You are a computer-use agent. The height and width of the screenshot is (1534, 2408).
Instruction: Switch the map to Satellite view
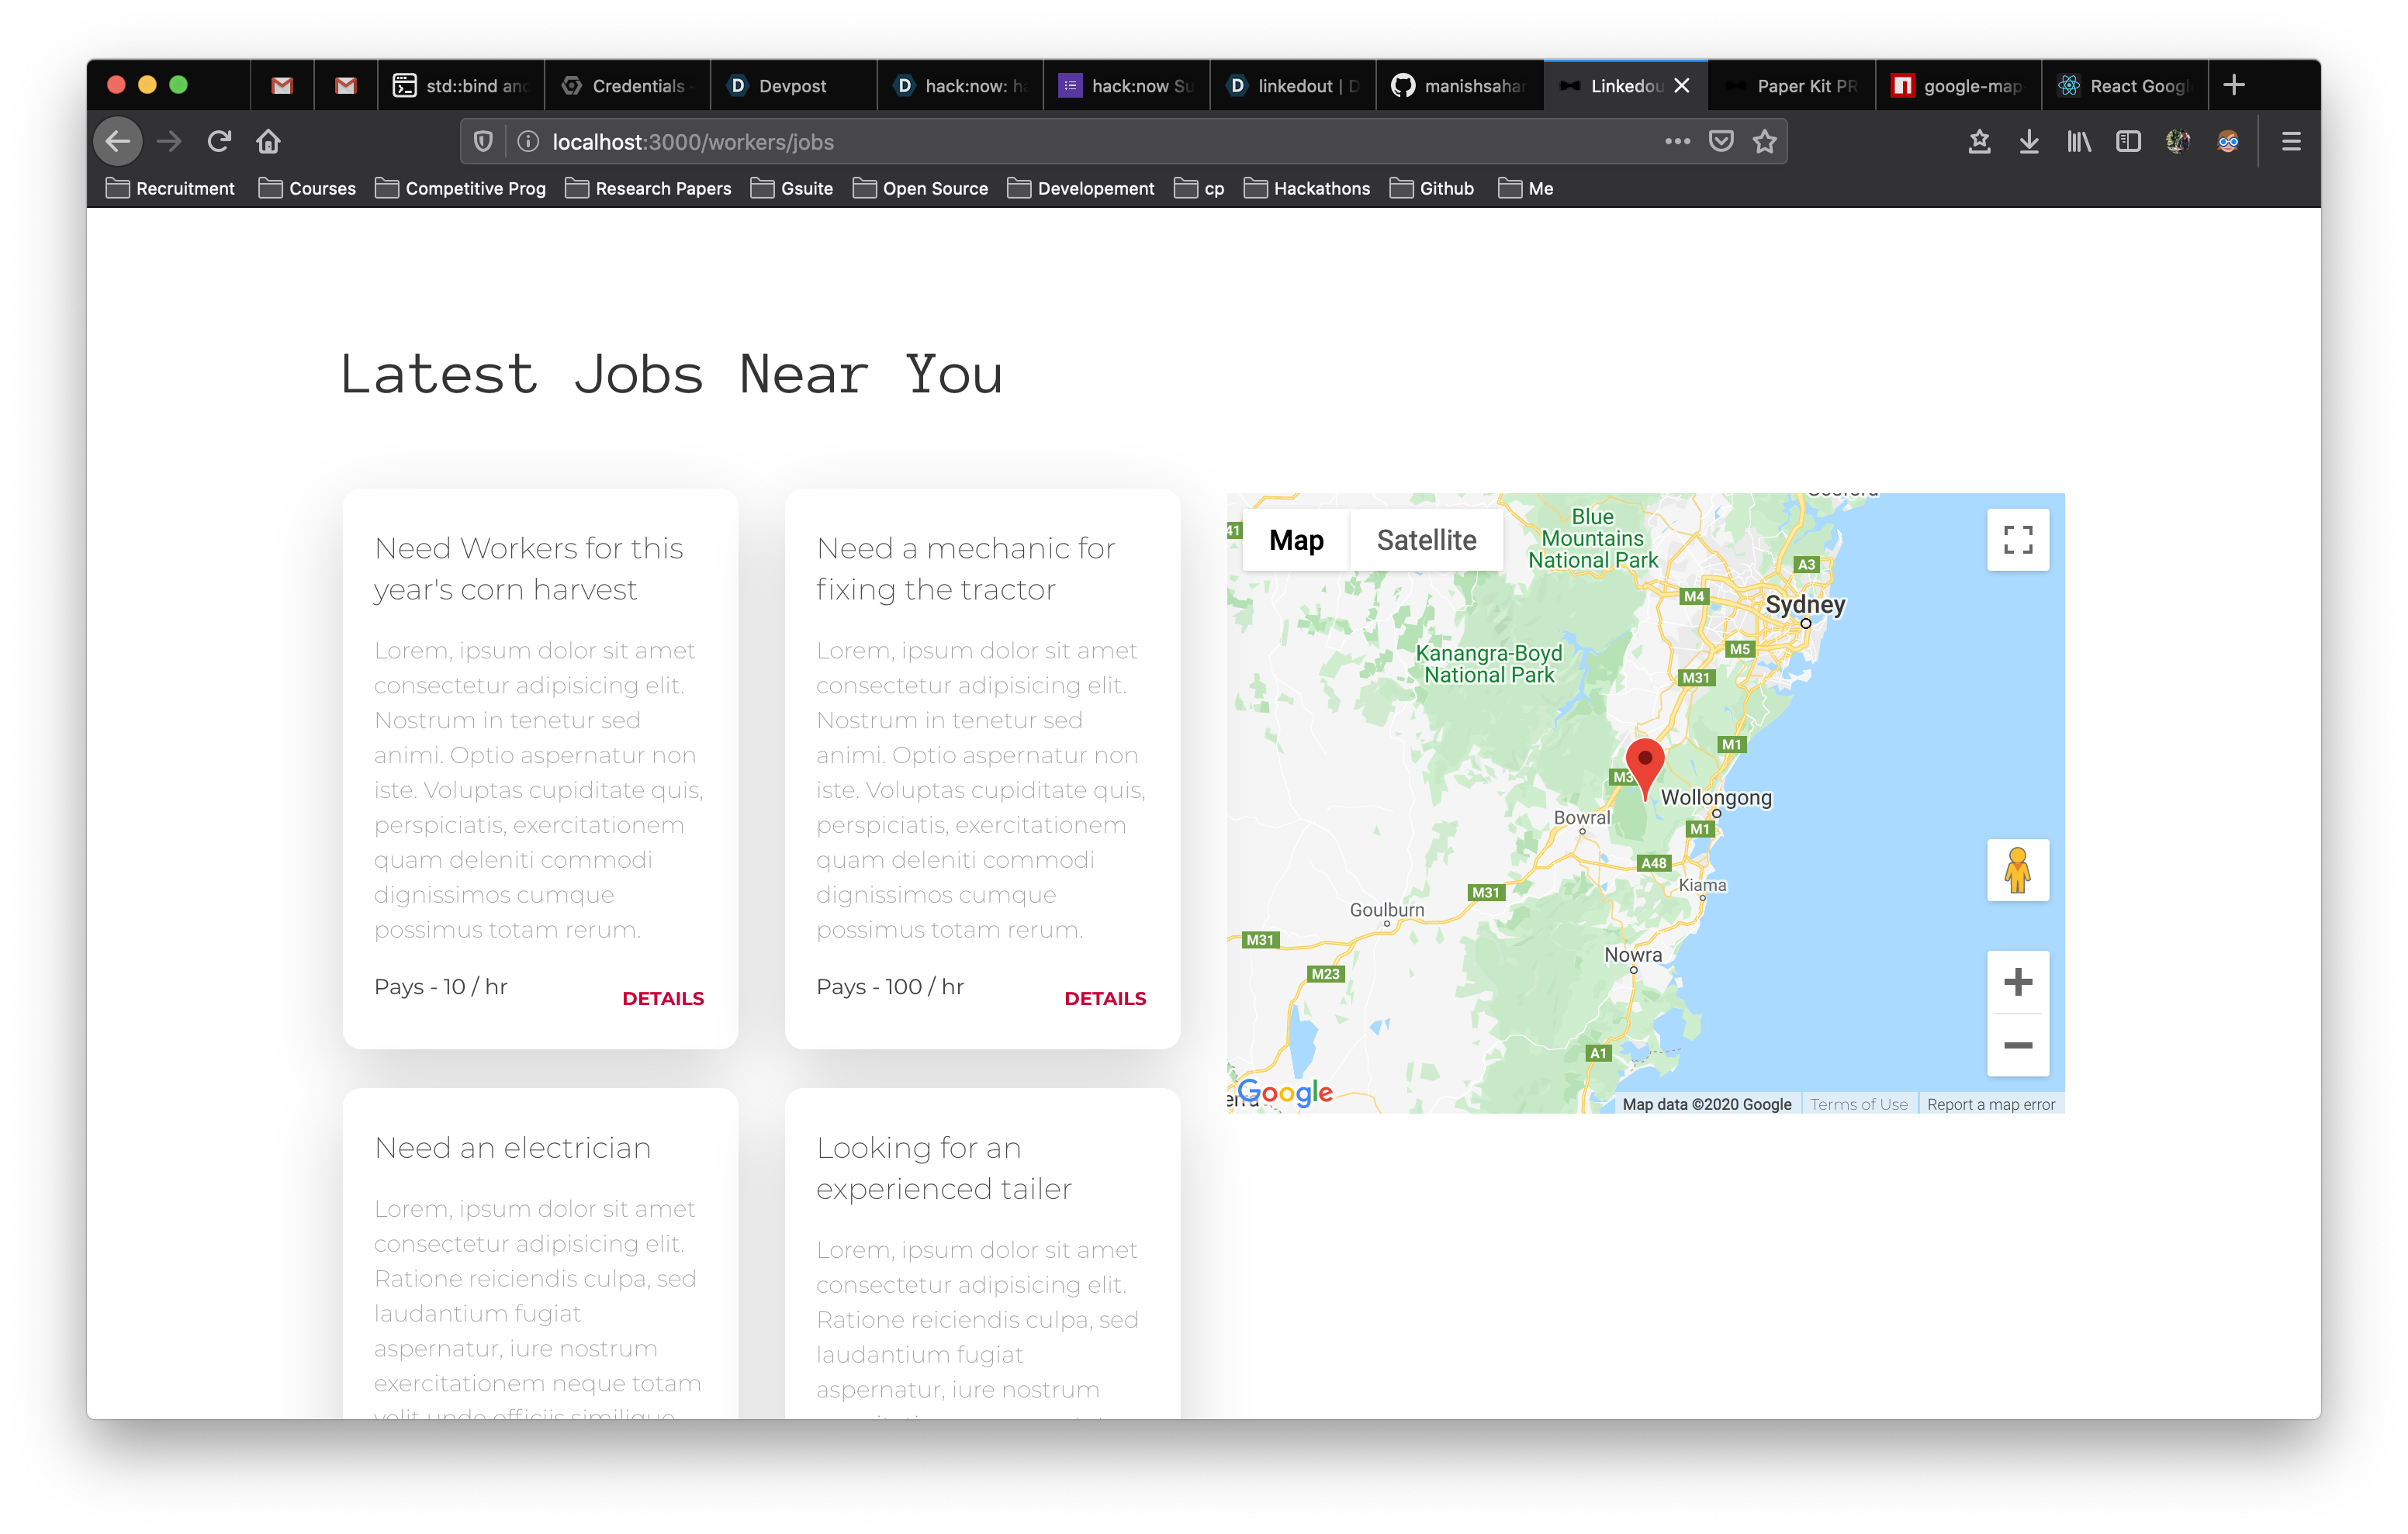(x=1426, y=540)
